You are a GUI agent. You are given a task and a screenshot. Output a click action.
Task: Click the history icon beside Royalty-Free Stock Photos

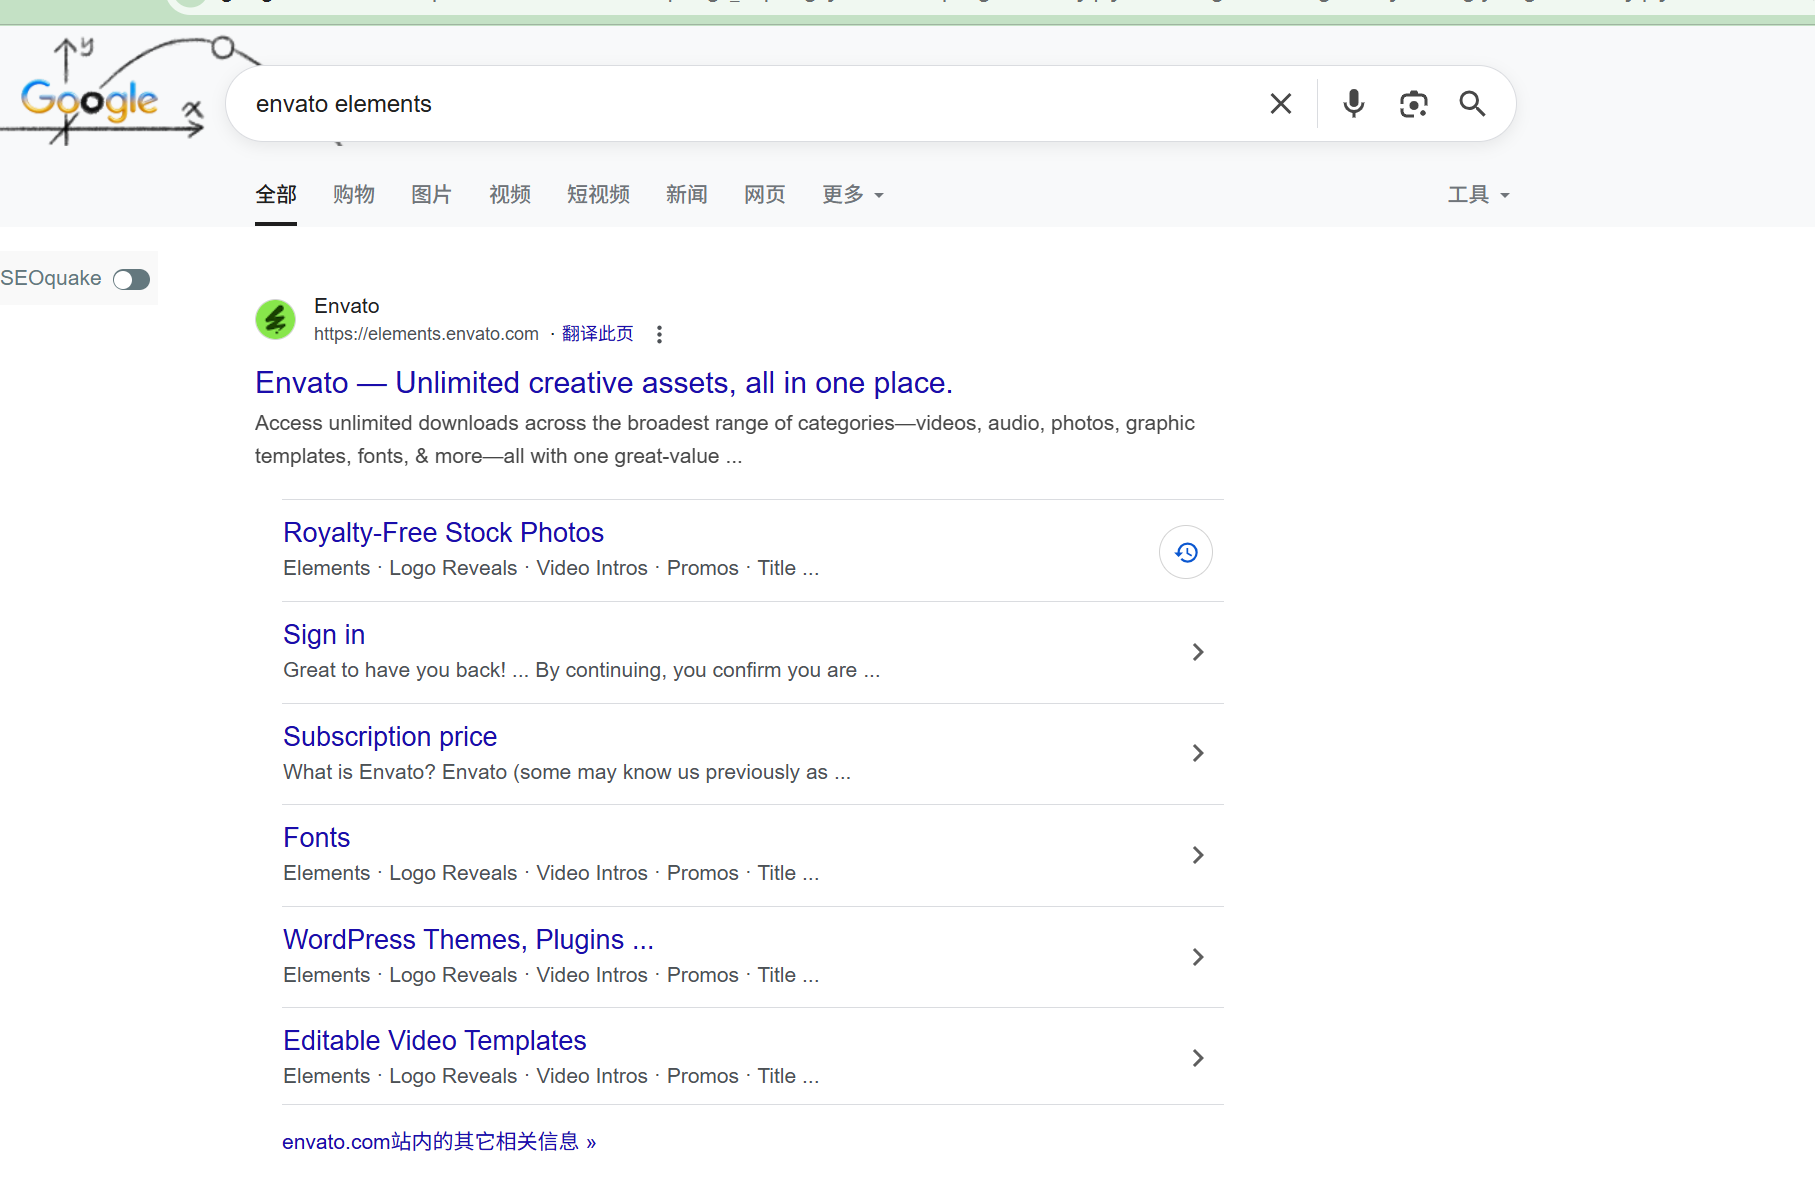(1186, 552)
